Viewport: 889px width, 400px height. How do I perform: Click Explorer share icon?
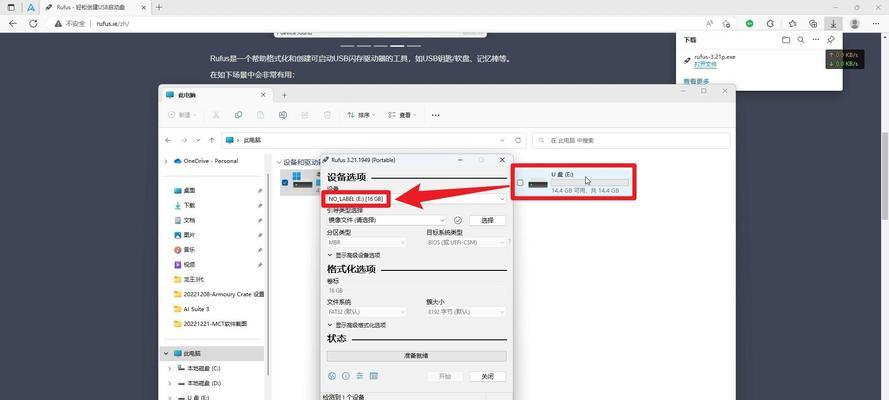pyautogui.click(x=305, y=115)
